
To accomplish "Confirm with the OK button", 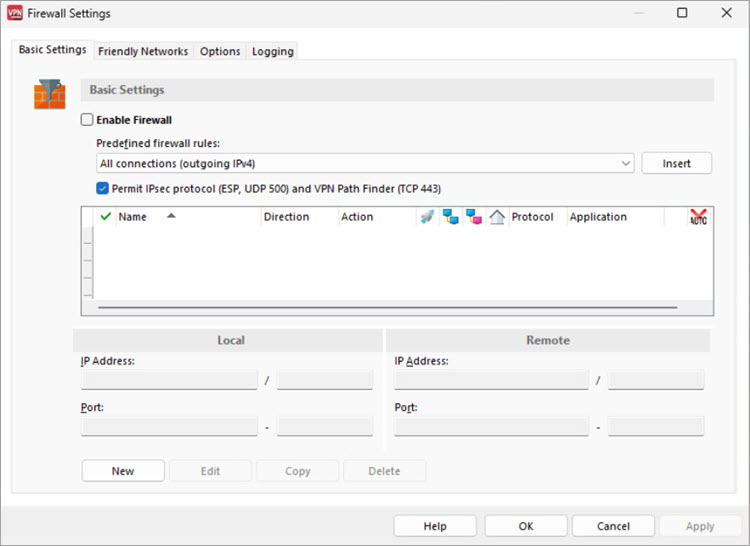I will click(526, 526).
